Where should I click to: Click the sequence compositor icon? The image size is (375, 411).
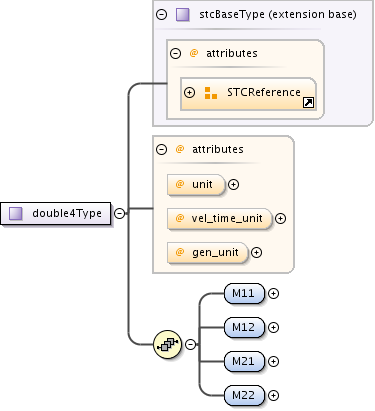[168, 344]
